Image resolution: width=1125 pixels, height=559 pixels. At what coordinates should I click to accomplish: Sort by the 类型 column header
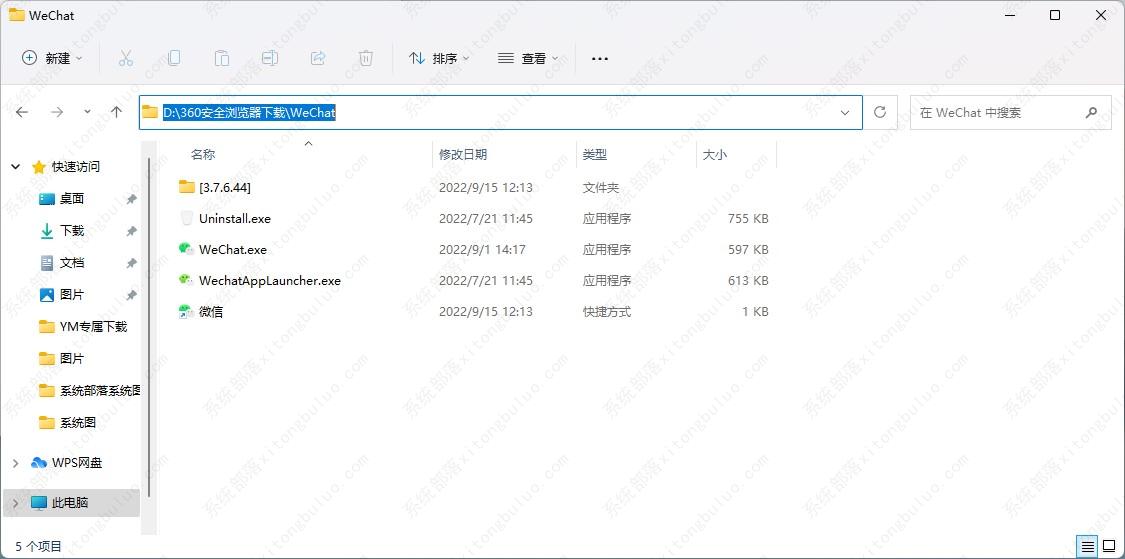[595, 154]
